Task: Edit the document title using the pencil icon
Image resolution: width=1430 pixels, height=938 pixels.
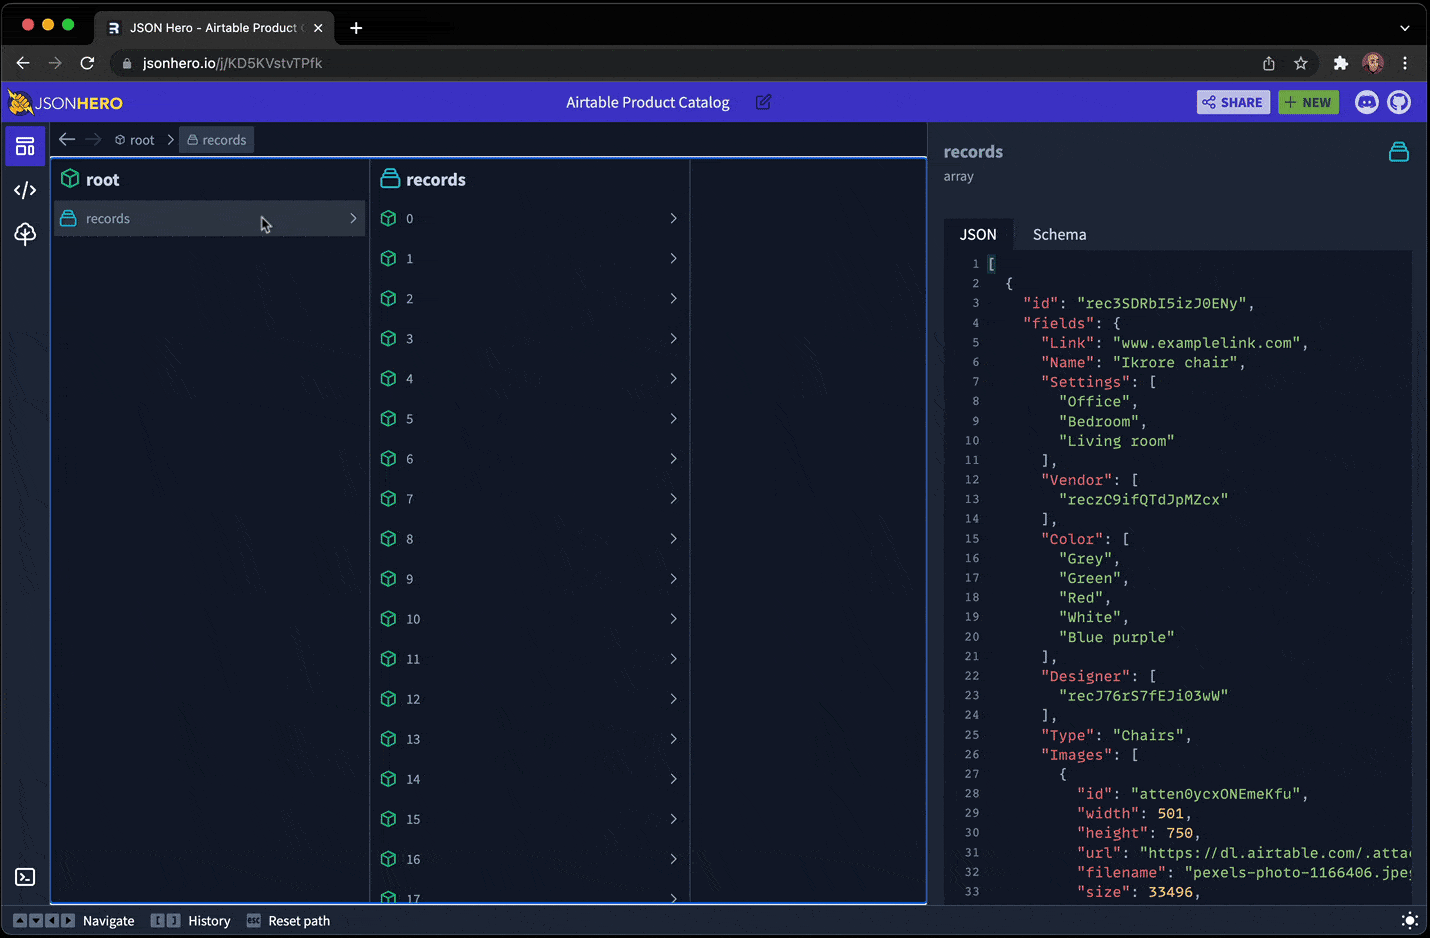Action: tap(763, 102)
